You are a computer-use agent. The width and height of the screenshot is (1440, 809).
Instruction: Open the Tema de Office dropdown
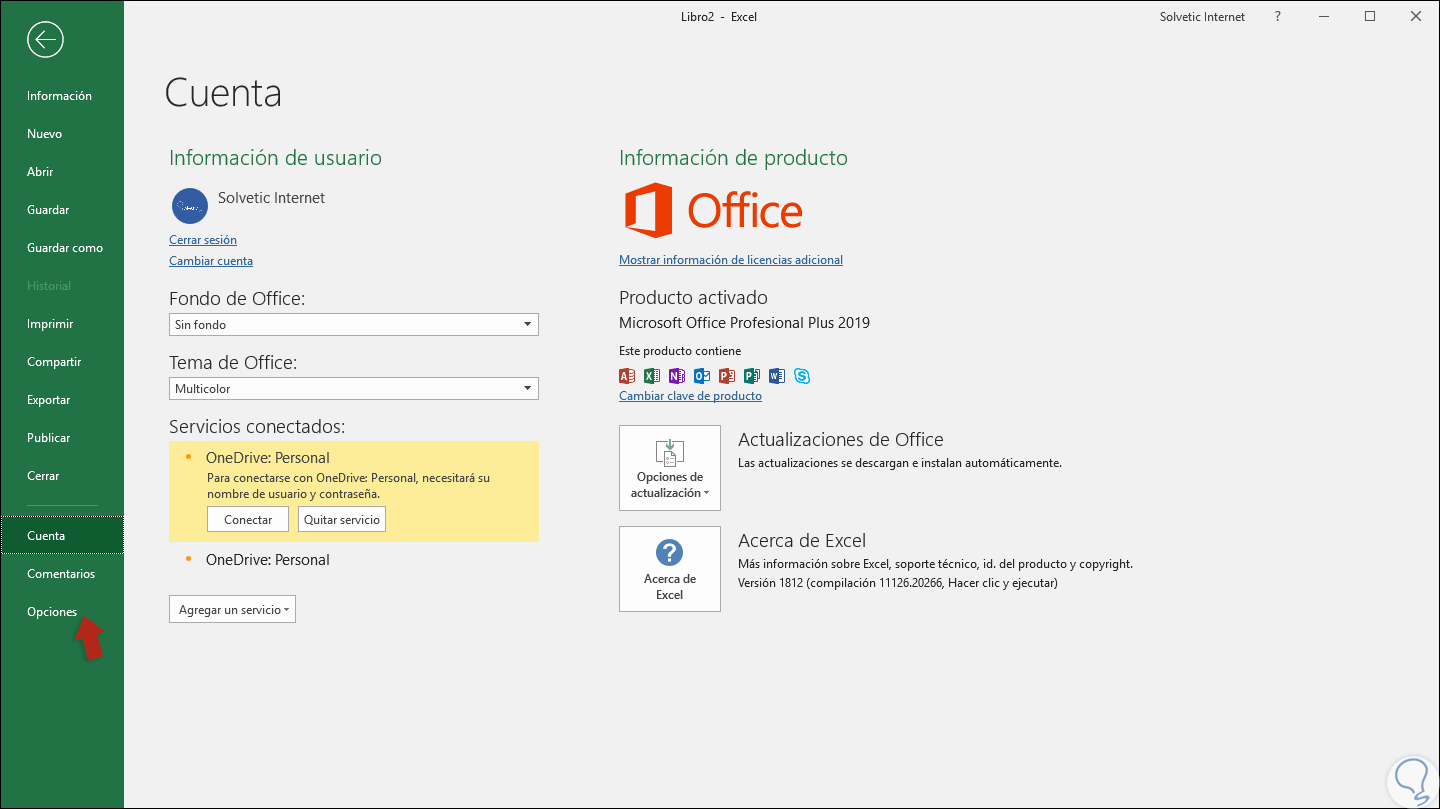coord(354,389)
